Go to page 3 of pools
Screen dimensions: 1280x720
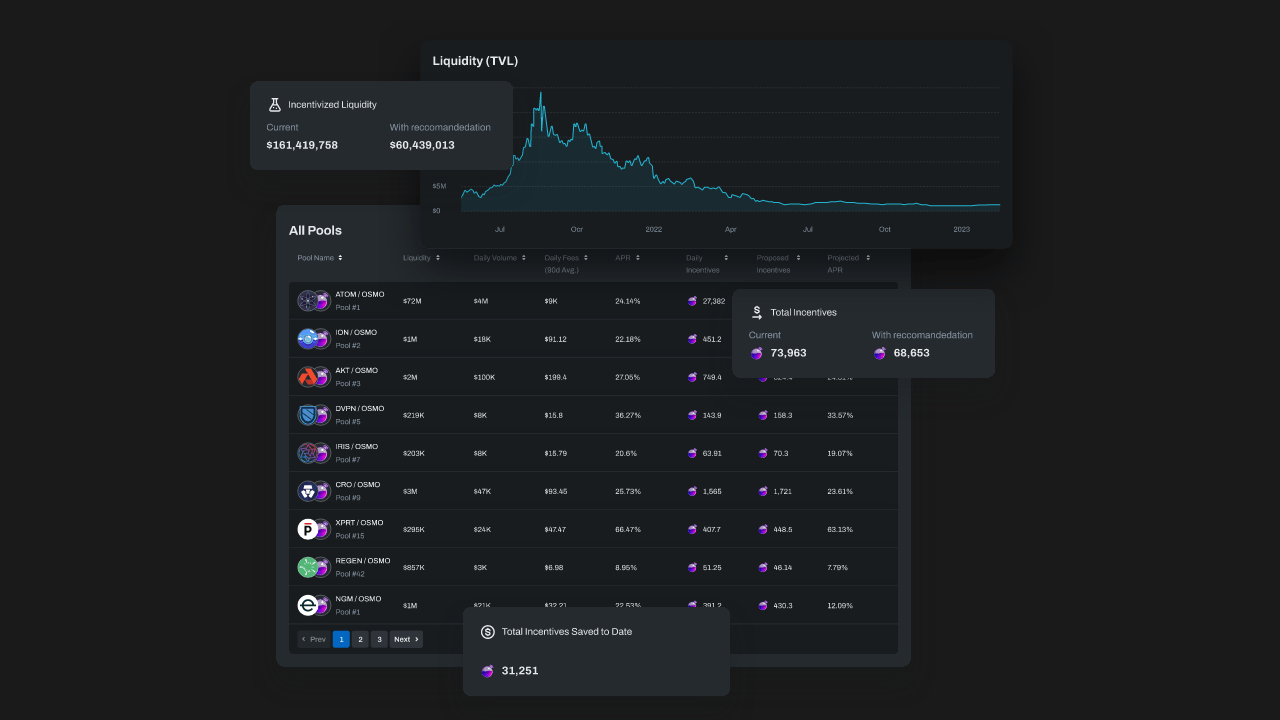click(x=379, y=639)
